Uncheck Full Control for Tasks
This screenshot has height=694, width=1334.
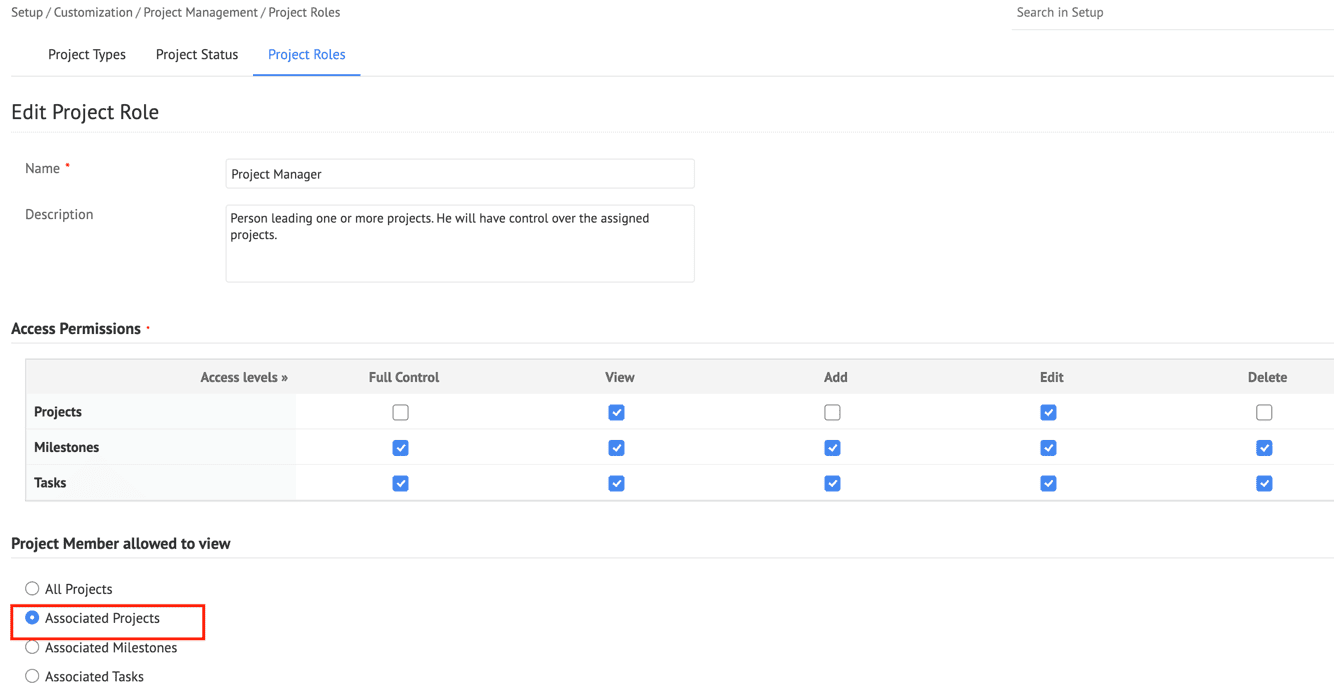click(401, 484)
